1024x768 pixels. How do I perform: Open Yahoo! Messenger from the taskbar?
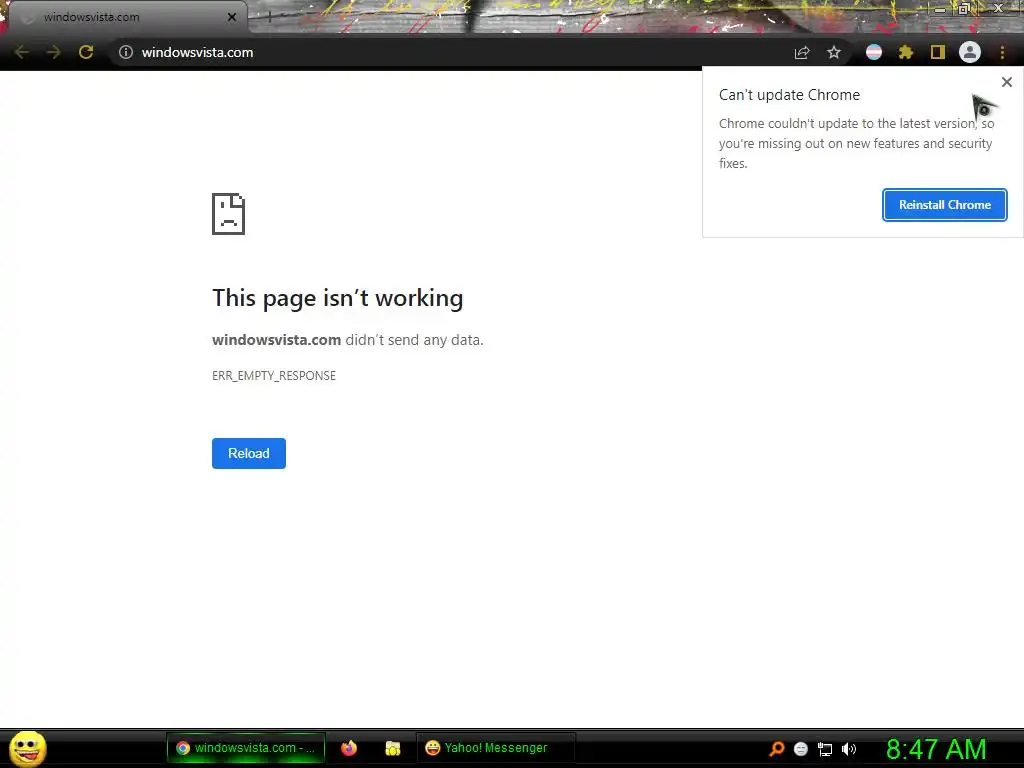click(x=496, y=748)
